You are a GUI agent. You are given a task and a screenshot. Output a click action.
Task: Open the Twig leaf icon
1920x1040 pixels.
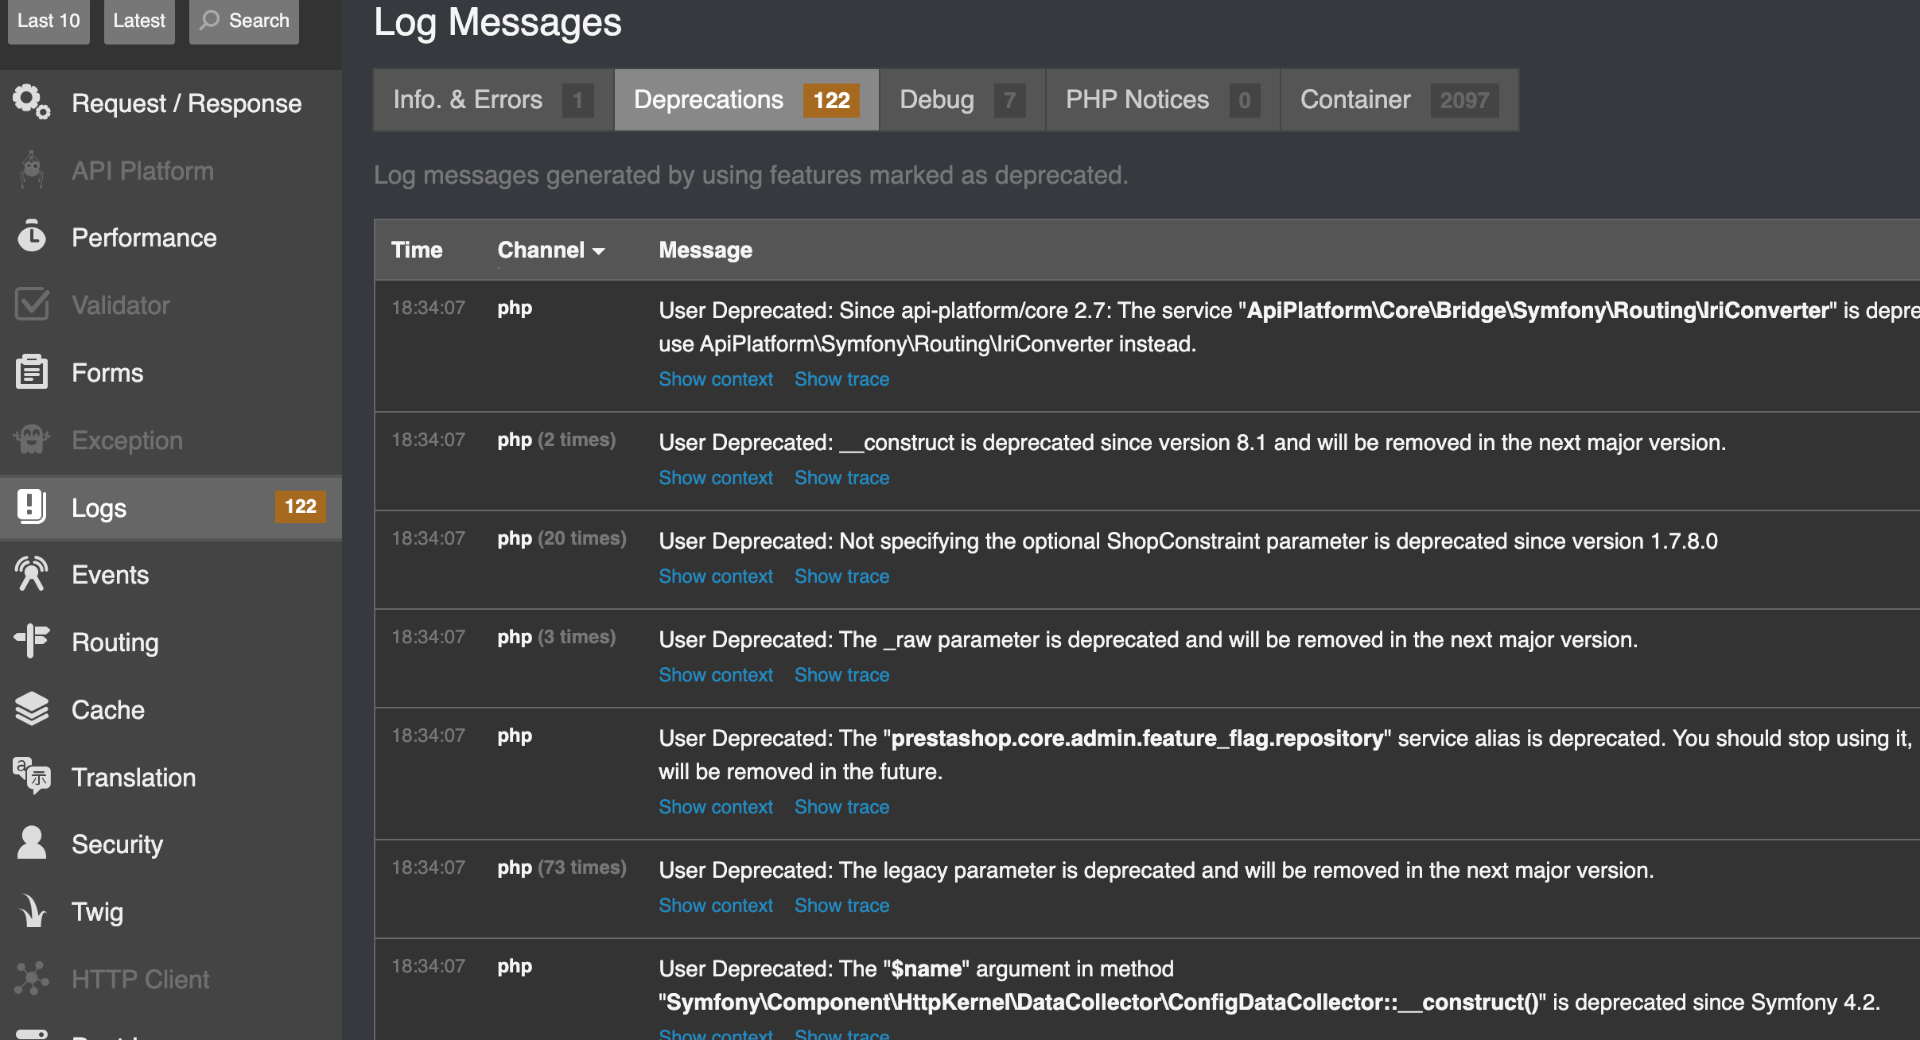31,911
